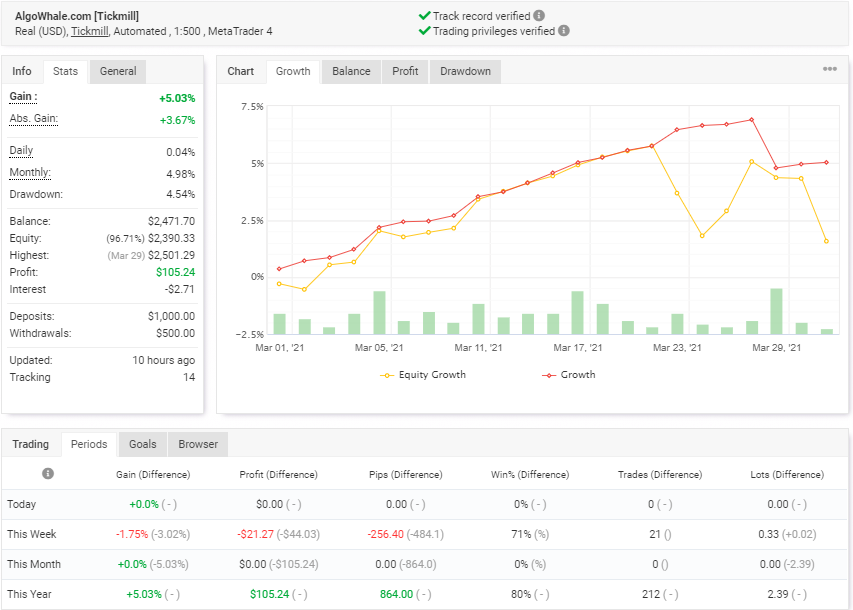Viewport: 853px width, 610px height.
Task: Select the Chart tab
Action: pyautogui.click(x=240, y=71)
